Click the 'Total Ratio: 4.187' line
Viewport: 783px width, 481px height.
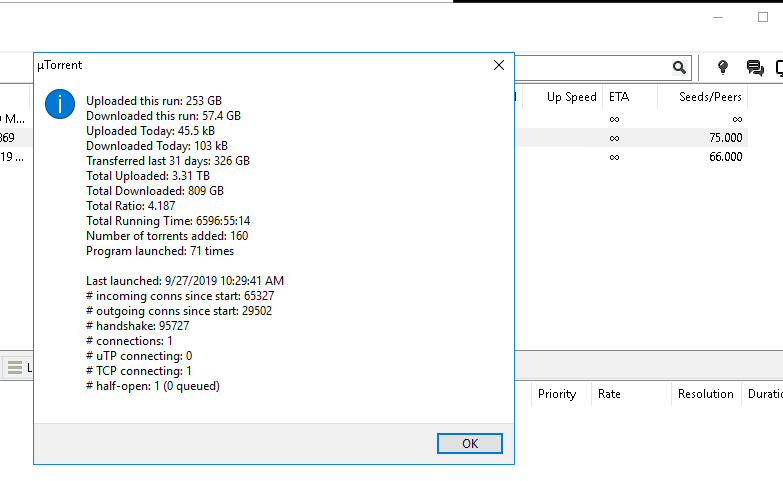coord(131,206)
